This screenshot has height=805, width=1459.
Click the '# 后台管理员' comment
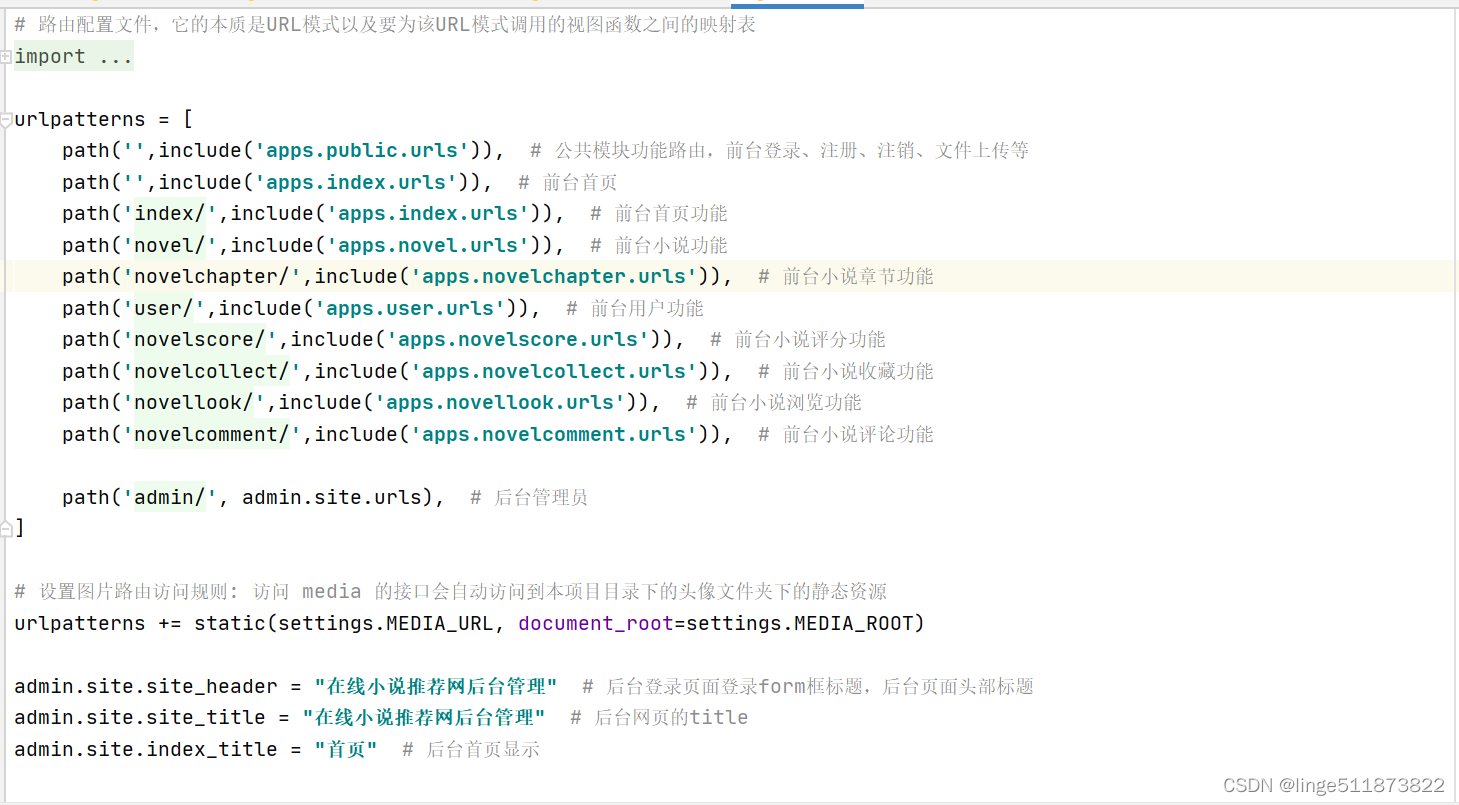coord(529,497)
